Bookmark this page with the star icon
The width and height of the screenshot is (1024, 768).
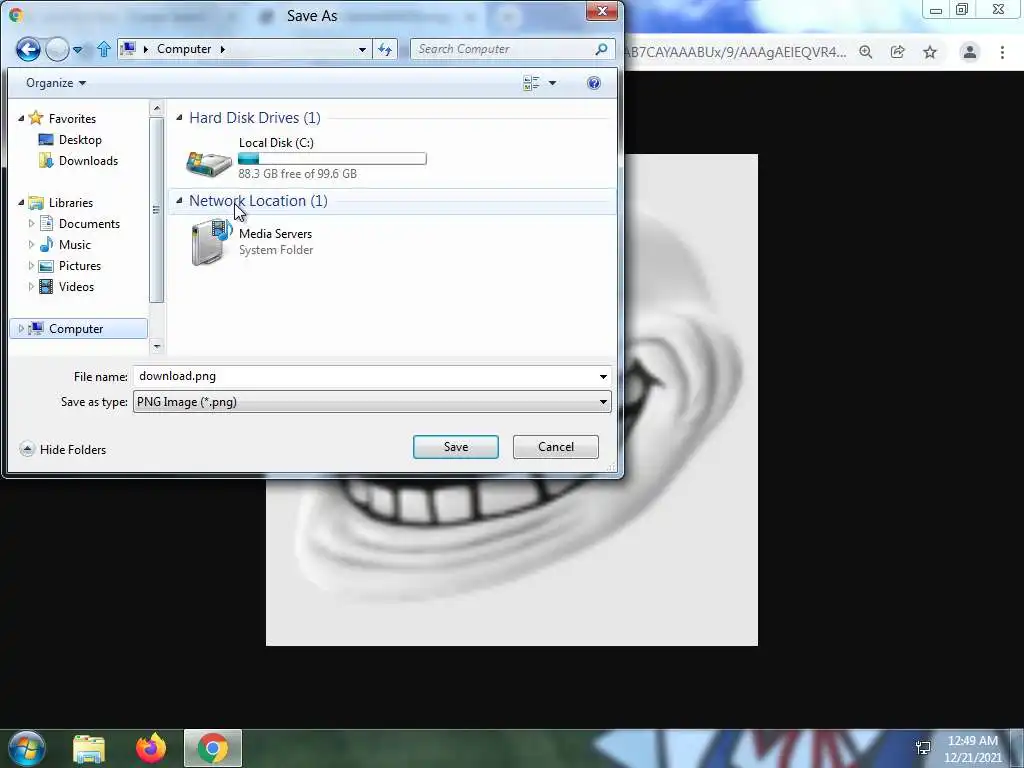930,52
